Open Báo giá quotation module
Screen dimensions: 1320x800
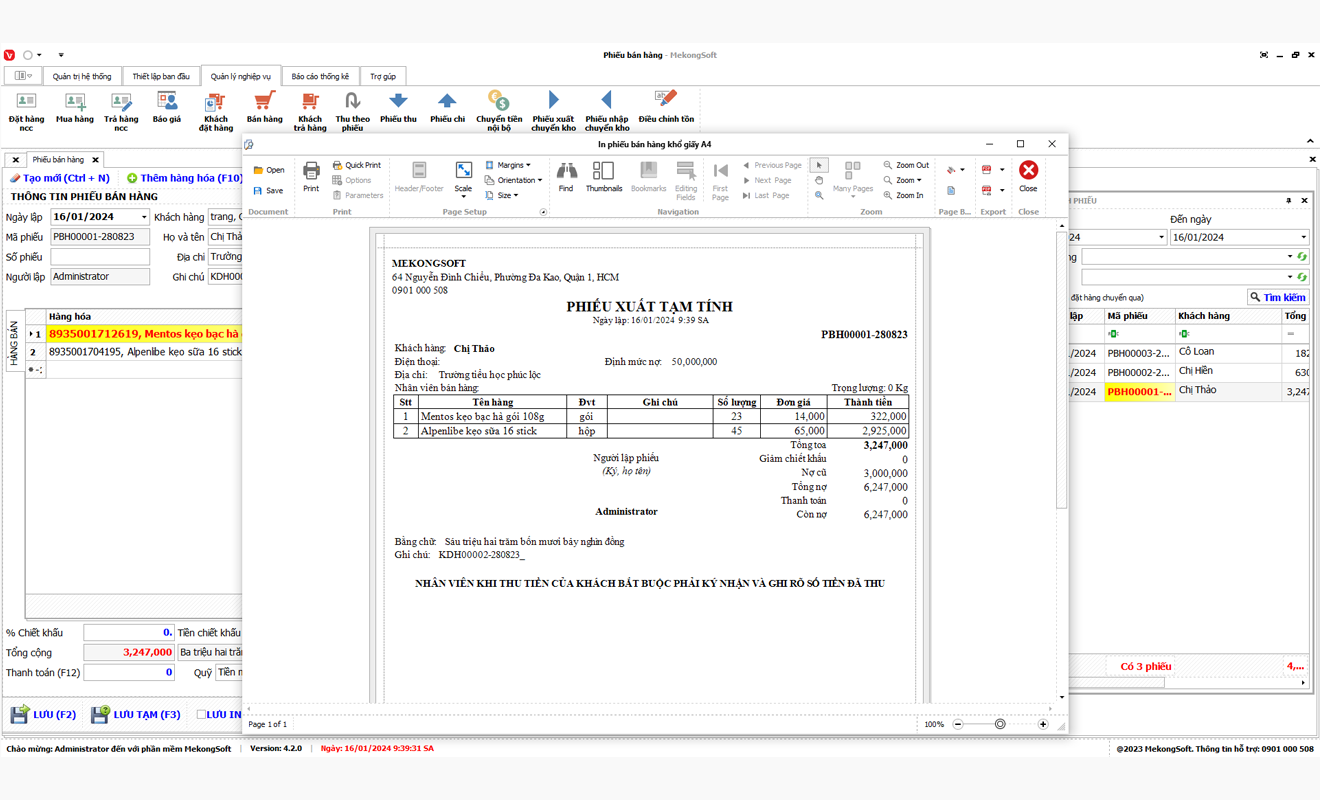pos(167,108)
